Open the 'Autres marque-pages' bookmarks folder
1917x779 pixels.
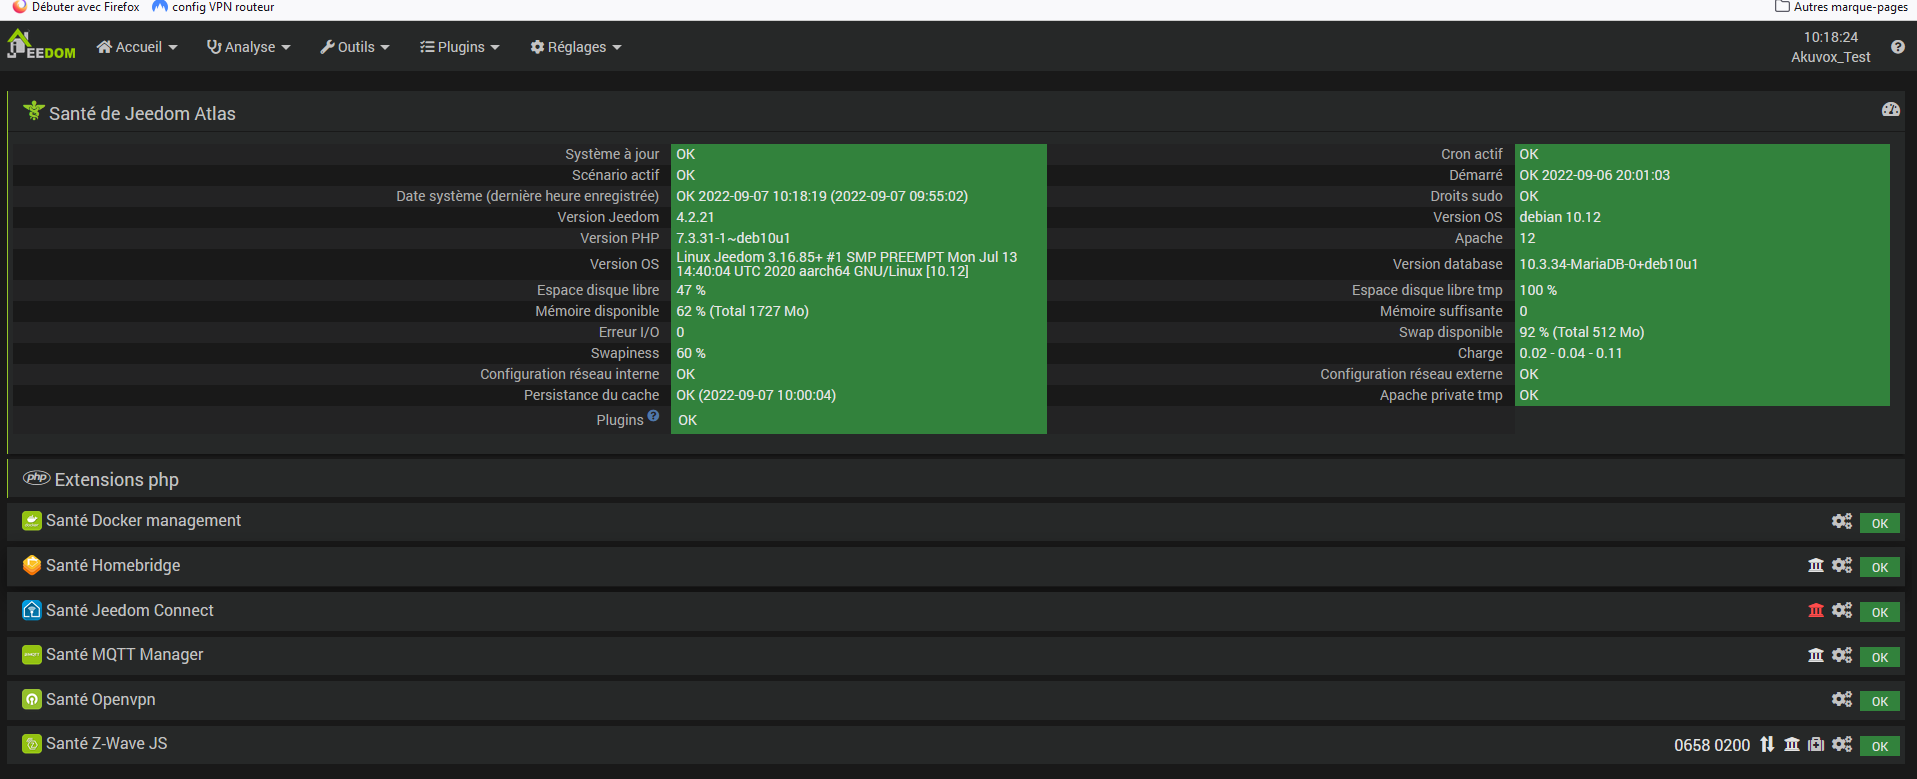tap(1841, 7)
